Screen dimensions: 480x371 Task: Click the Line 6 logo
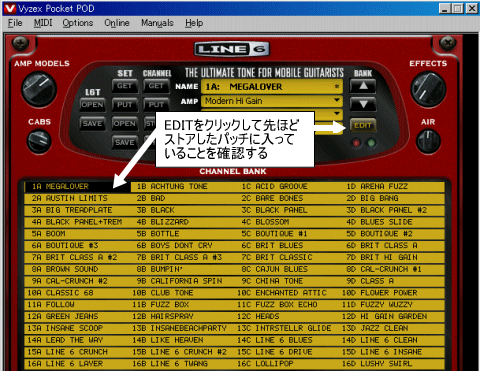232,49
